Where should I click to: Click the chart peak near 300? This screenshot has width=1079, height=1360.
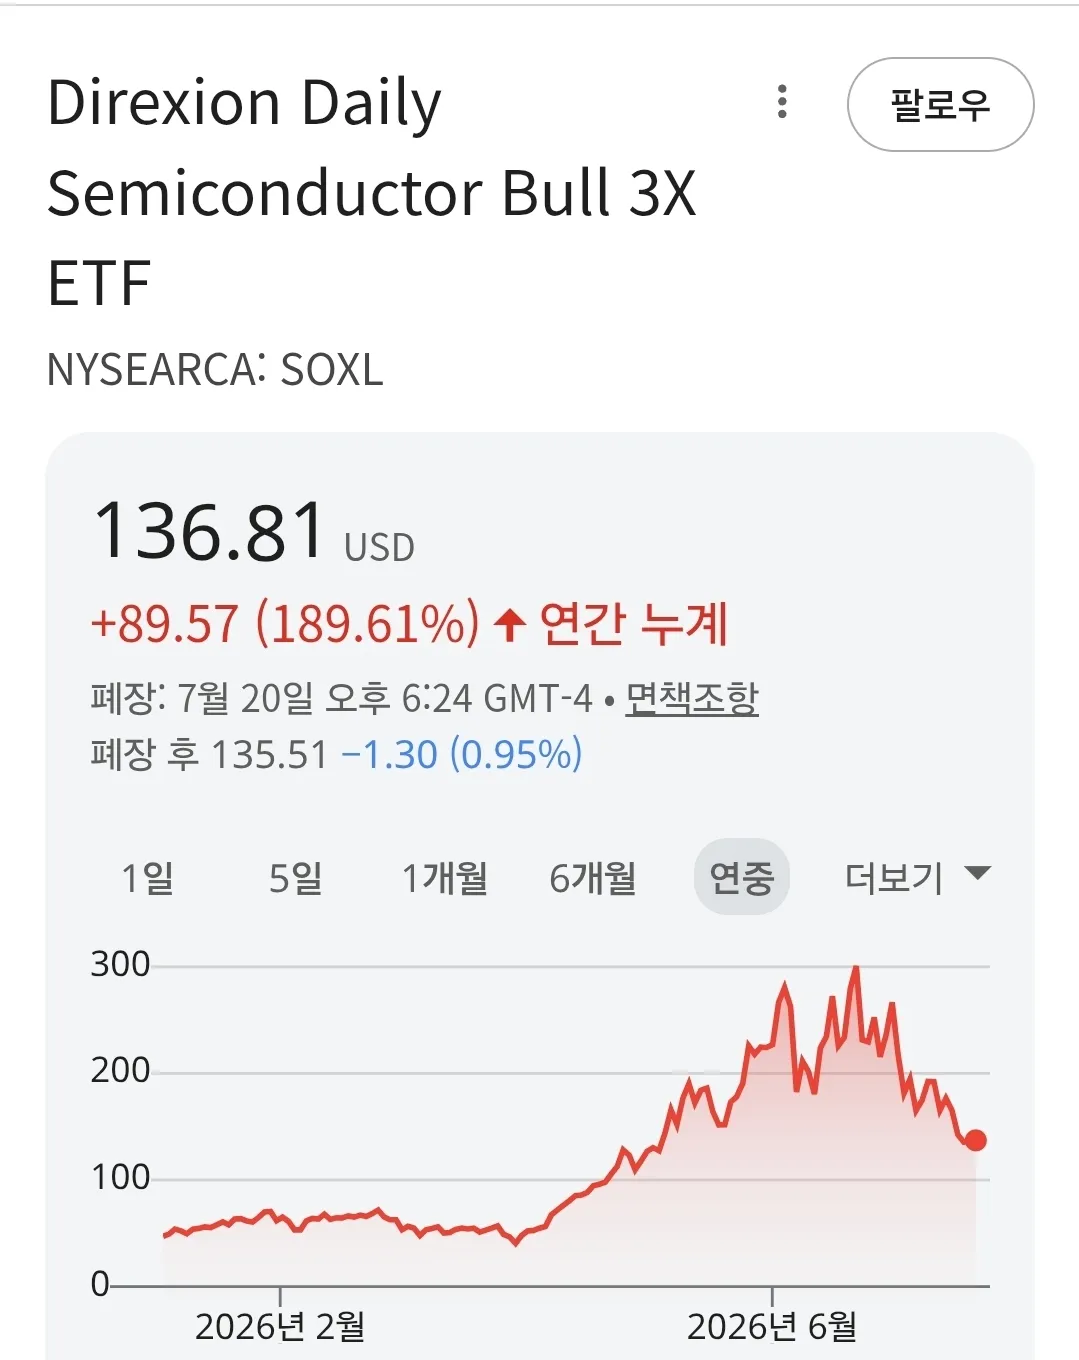tap(855, 968)
